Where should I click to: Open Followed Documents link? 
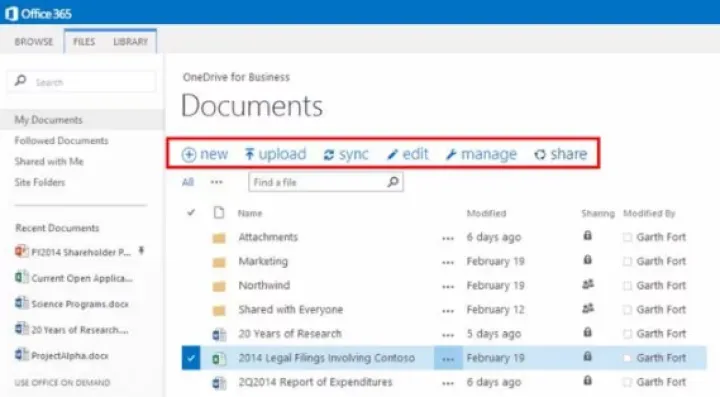pyautogui.click(x=62, y=140)
